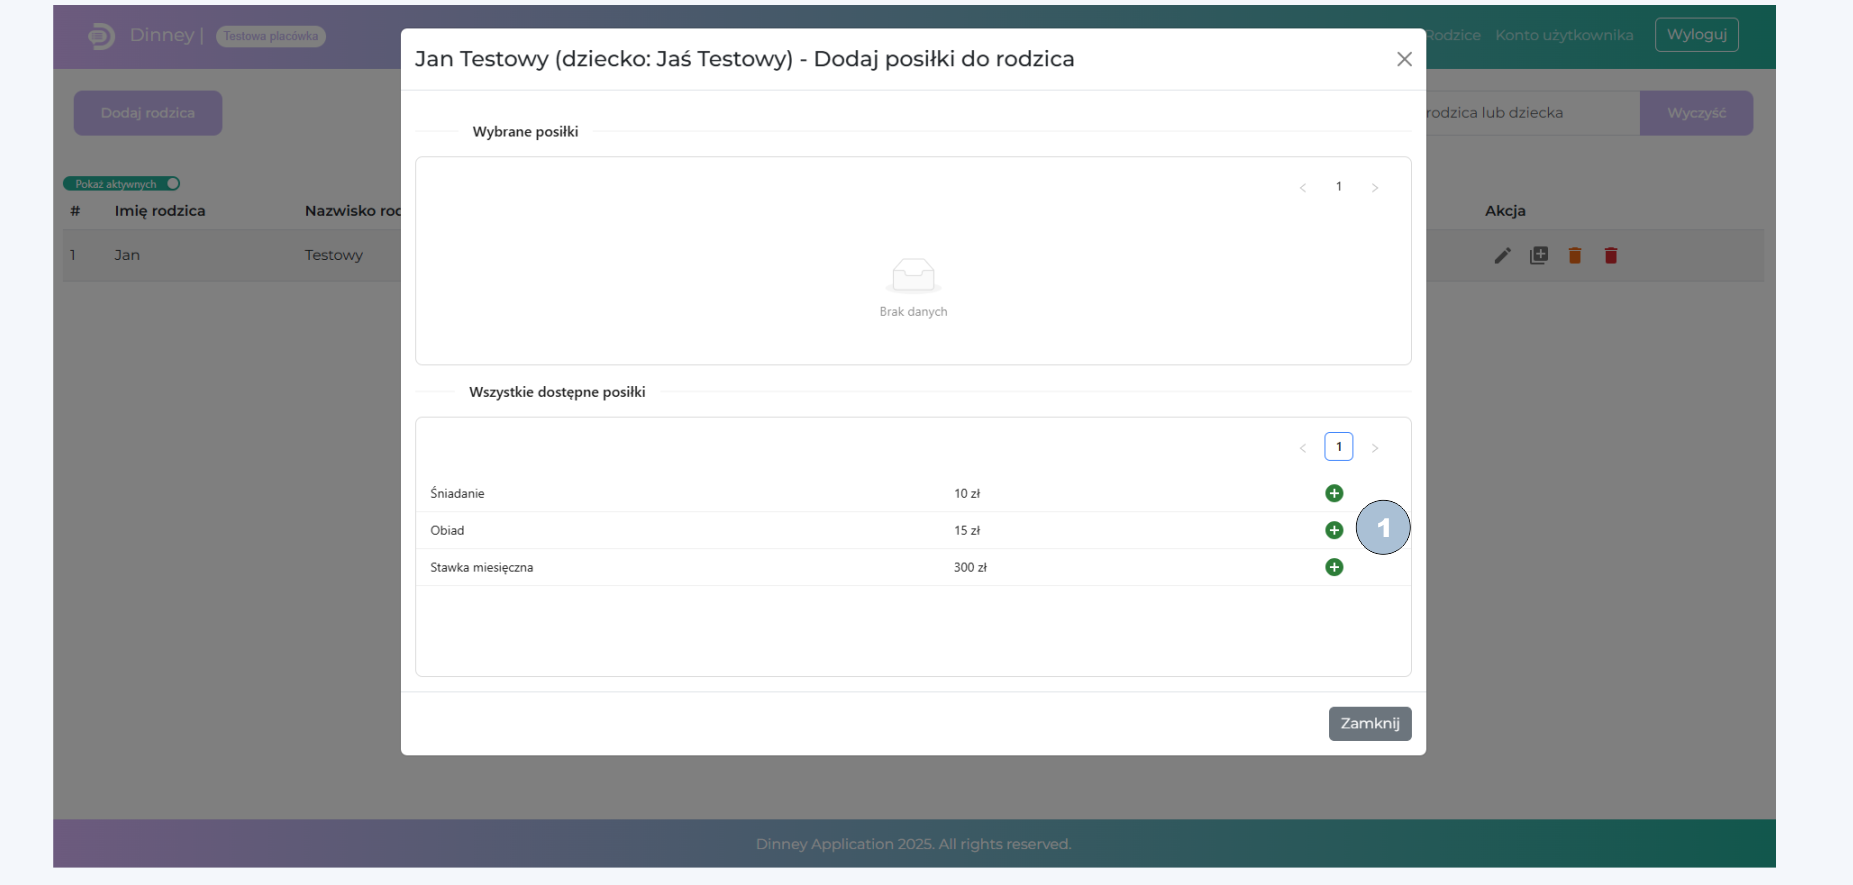The height and width of the screenshot is (885, 1853).
Task: Open the Rodzice navigation item
Action: point(1453,35)
